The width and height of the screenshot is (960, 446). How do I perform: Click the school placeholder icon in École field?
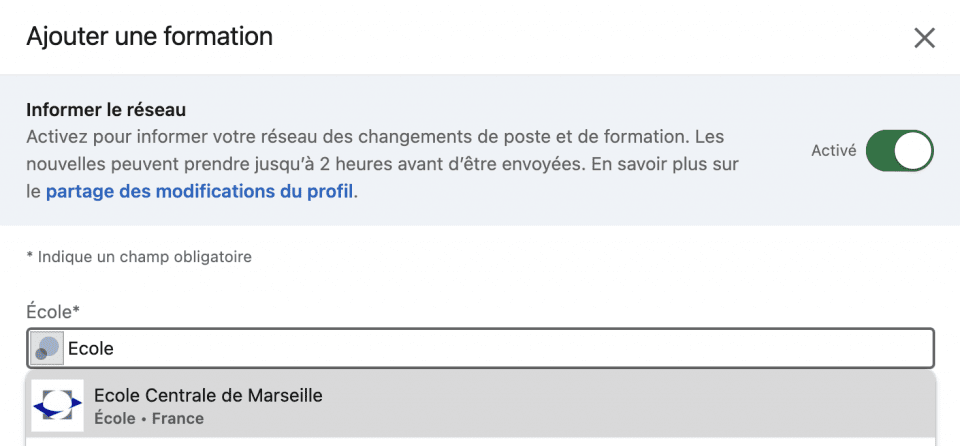(x=48, y=349)
